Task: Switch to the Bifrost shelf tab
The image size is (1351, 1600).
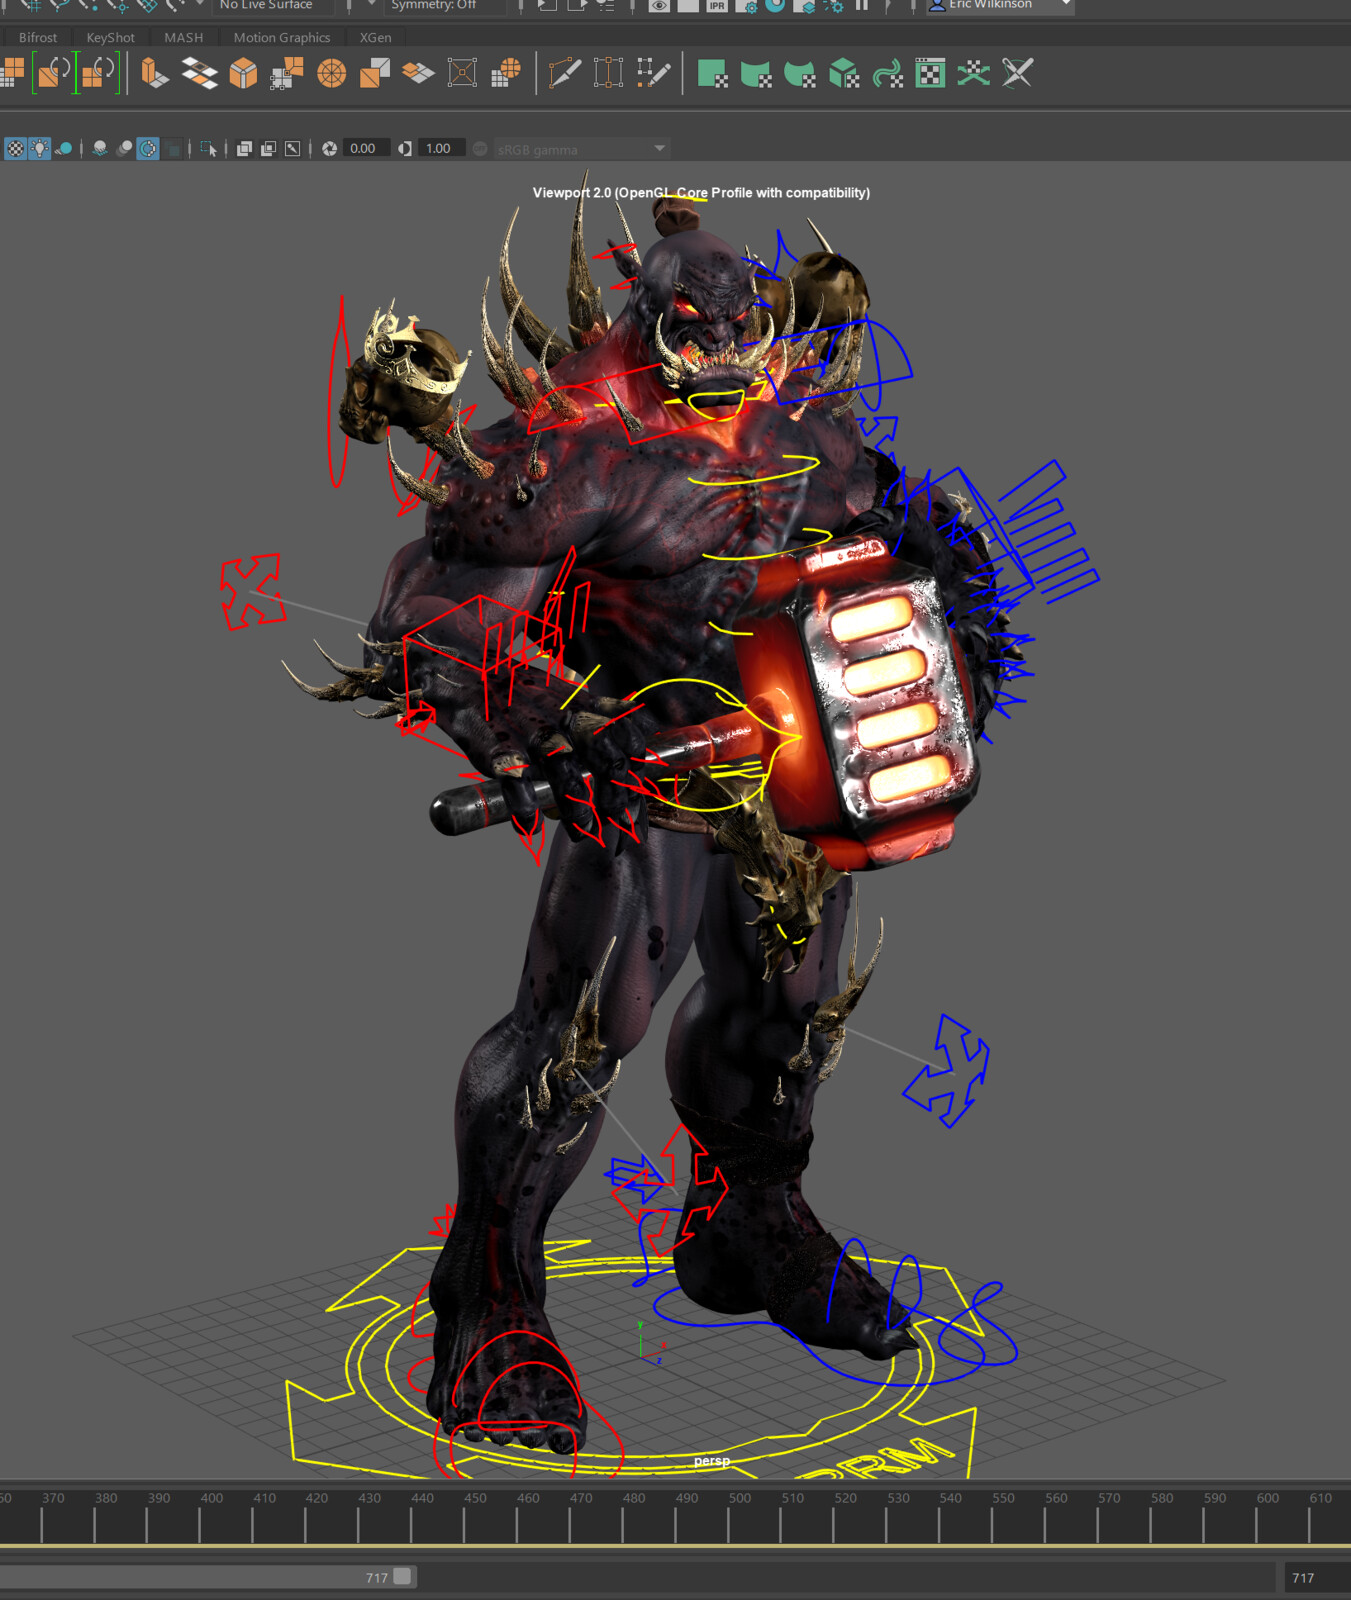Action: 38,37
